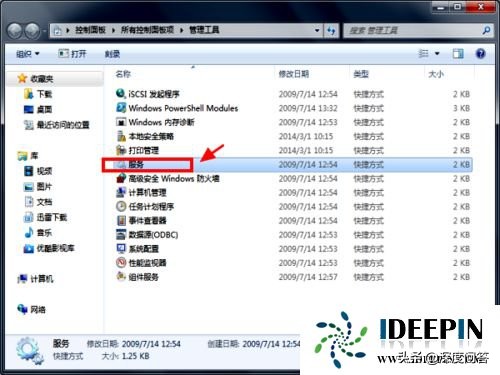Viewport: 500px width, 375px height.
Task: Show the preview pane icon
Action: pos(458,54)
